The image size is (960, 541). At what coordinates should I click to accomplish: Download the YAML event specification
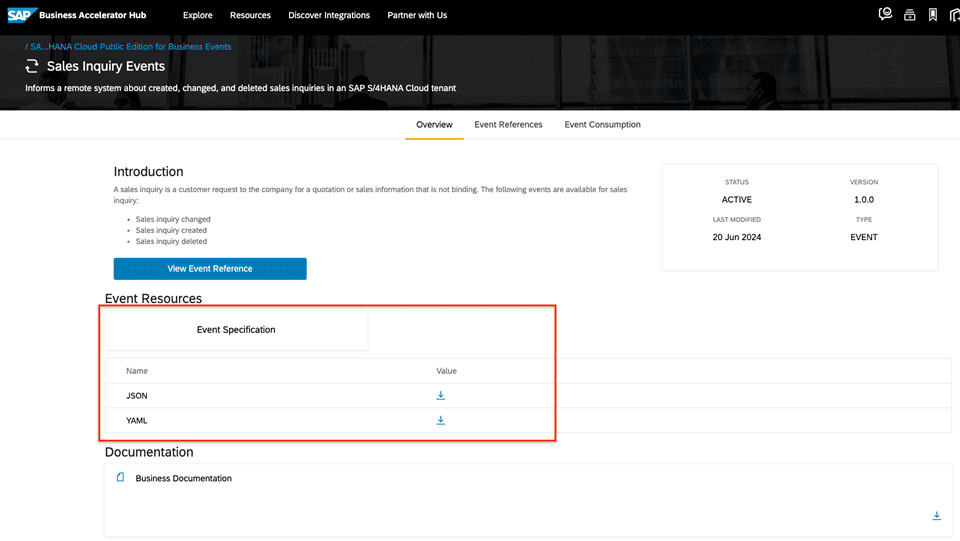tap(440, 420)
